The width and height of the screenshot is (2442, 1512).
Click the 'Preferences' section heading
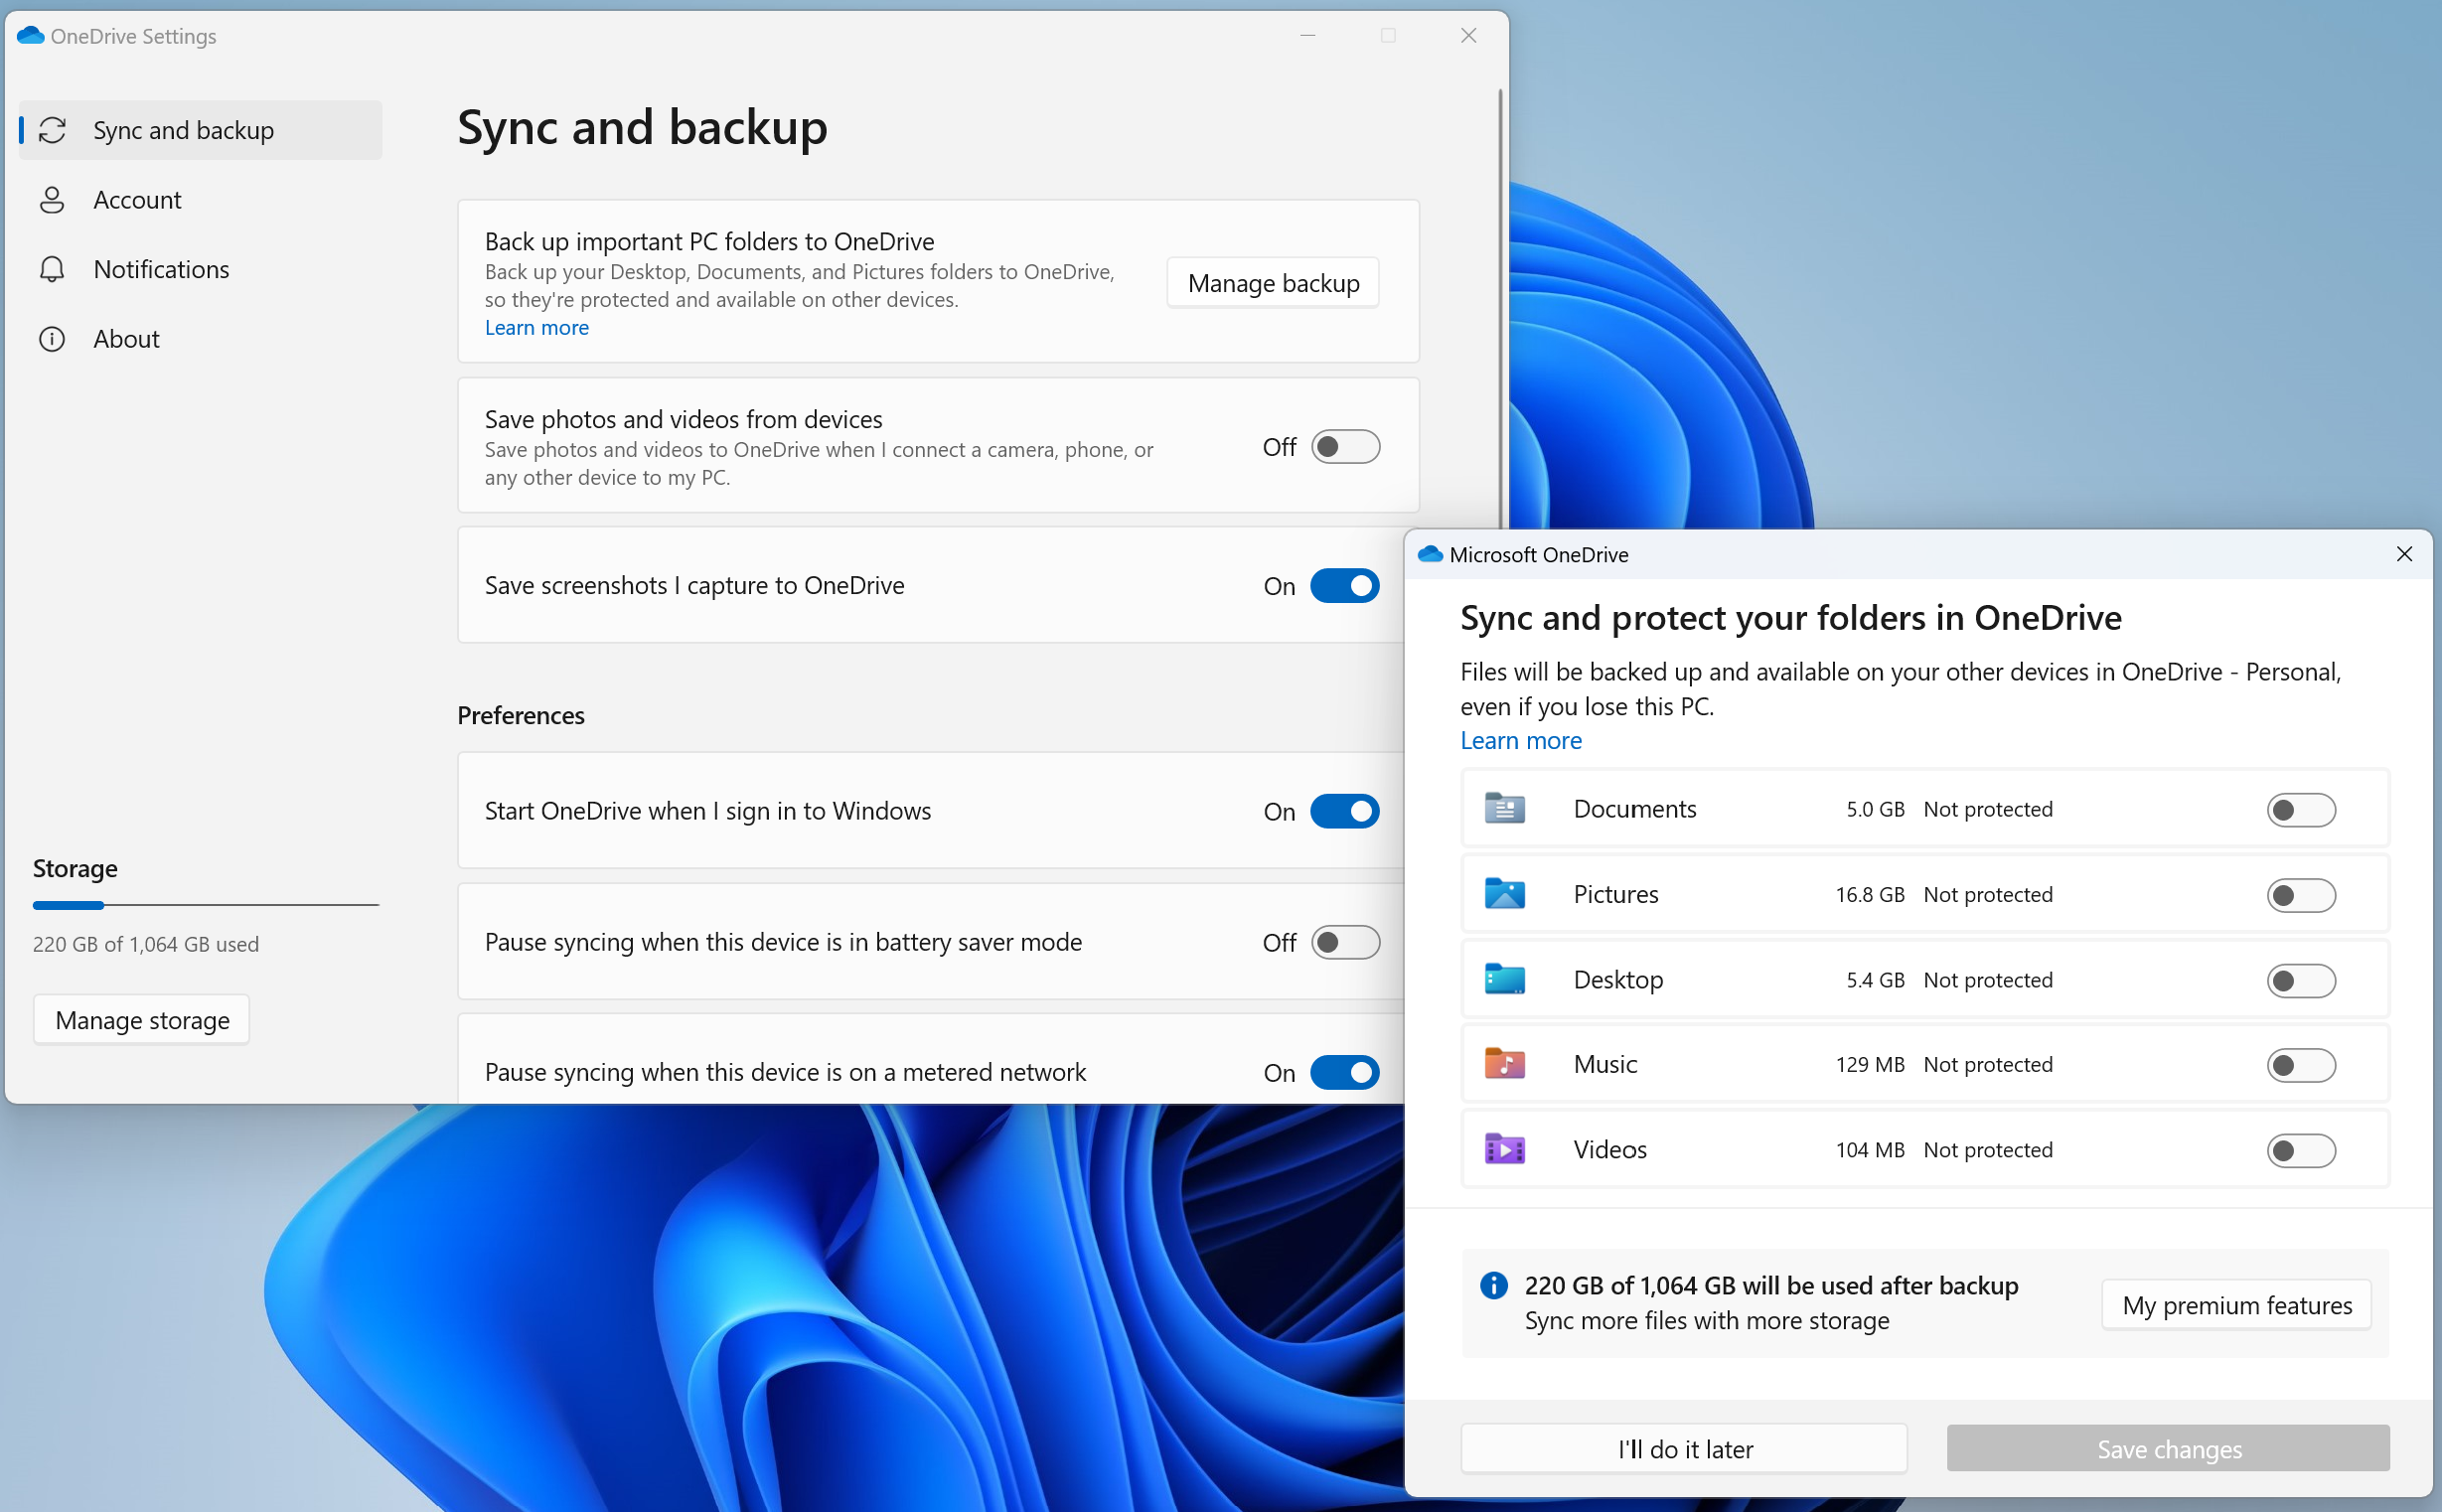point(521,716)
